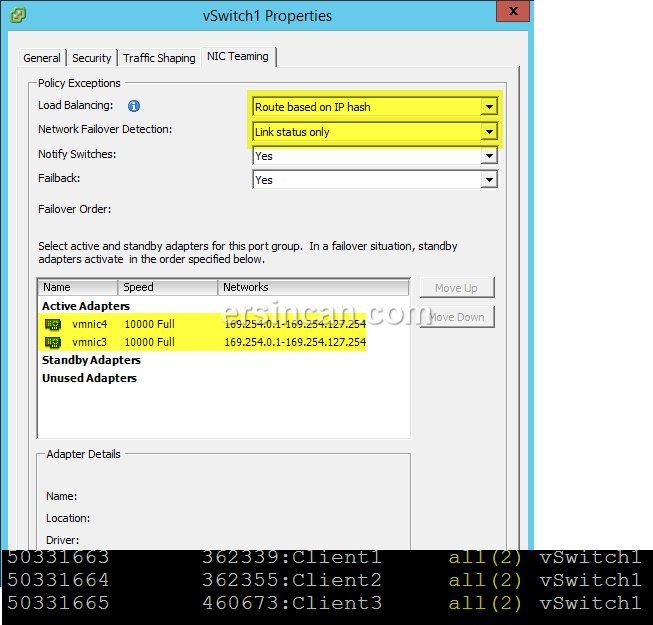Switch to the General tab
The height and width of the screenshot is (625, 653).
[x=42, y=58]
